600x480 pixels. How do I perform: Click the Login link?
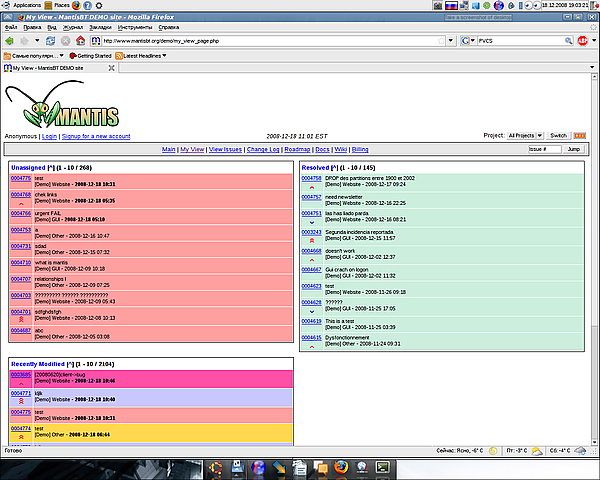[49, 136]
